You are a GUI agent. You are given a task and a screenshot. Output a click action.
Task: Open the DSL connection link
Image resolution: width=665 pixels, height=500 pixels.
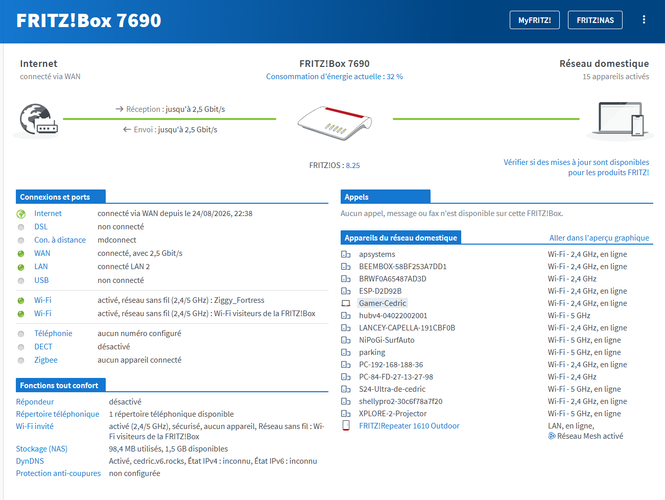[x=41, y=227]
